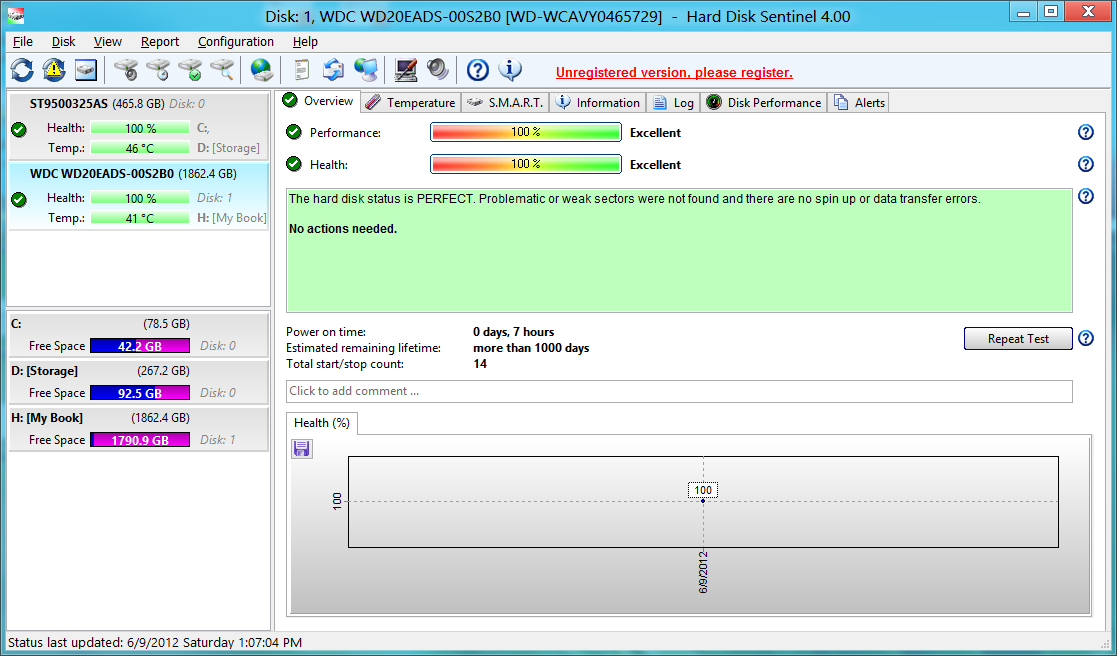Click the disk with green checkmark icon
This screenshot has width=1117, height=656.
coord(190,70)
